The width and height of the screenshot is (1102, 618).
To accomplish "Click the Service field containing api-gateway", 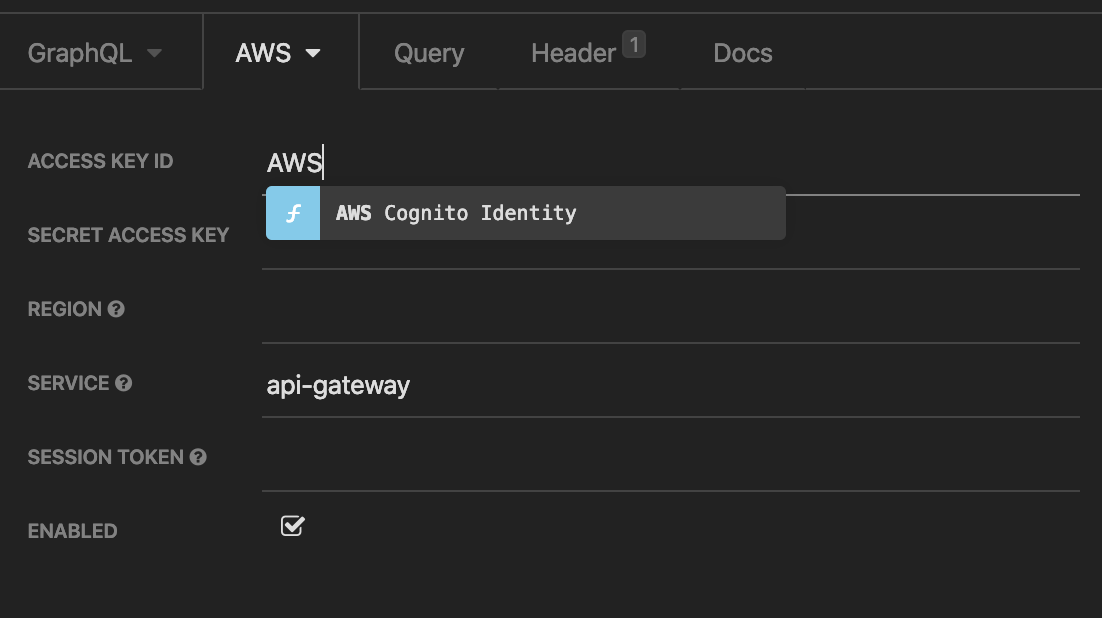I will click(670, 385).
